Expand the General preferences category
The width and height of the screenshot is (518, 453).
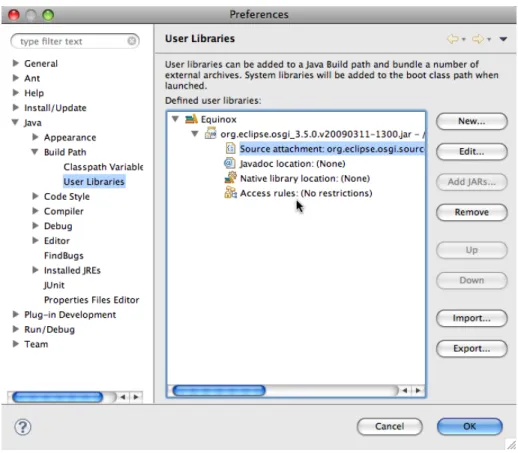coord(15,63)
